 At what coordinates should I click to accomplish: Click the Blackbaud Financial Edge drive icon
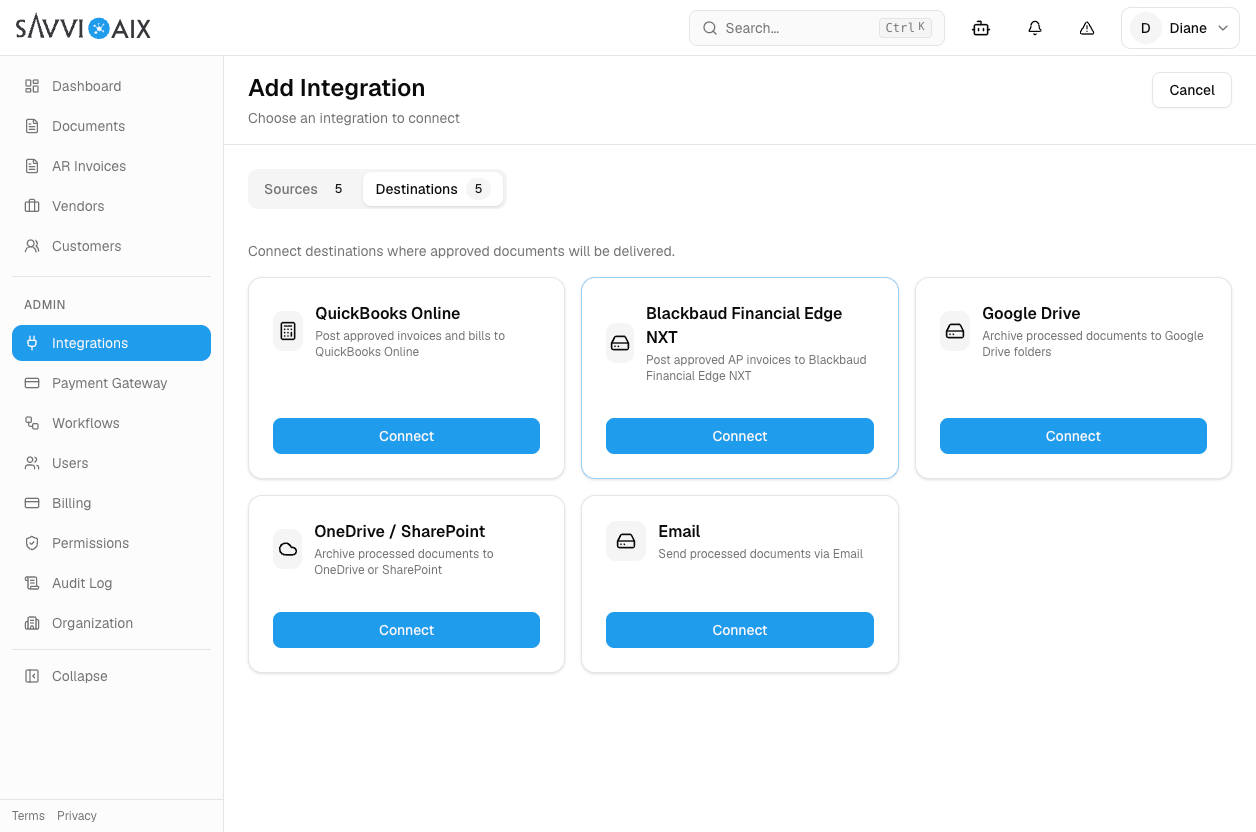620,343
